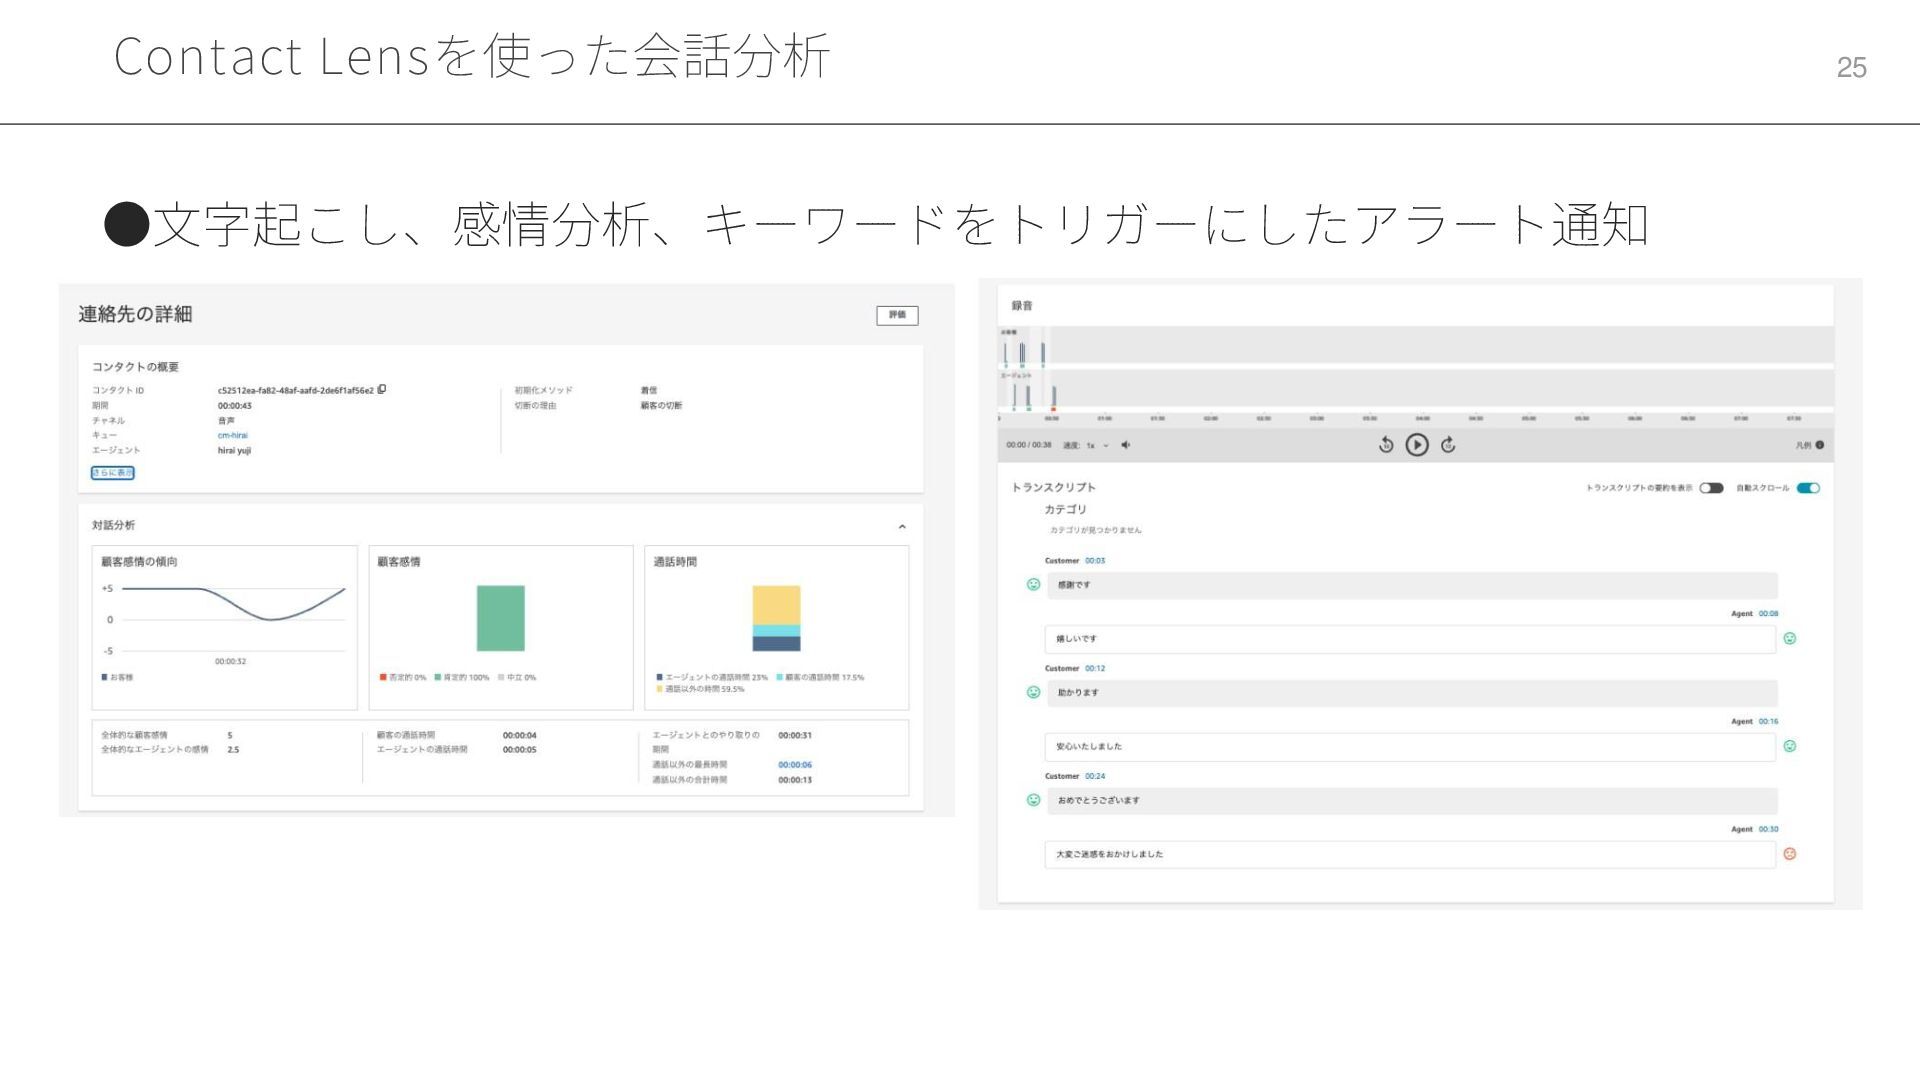Click the カテゴリ heading in transcript

click(x=1065, y=510)
